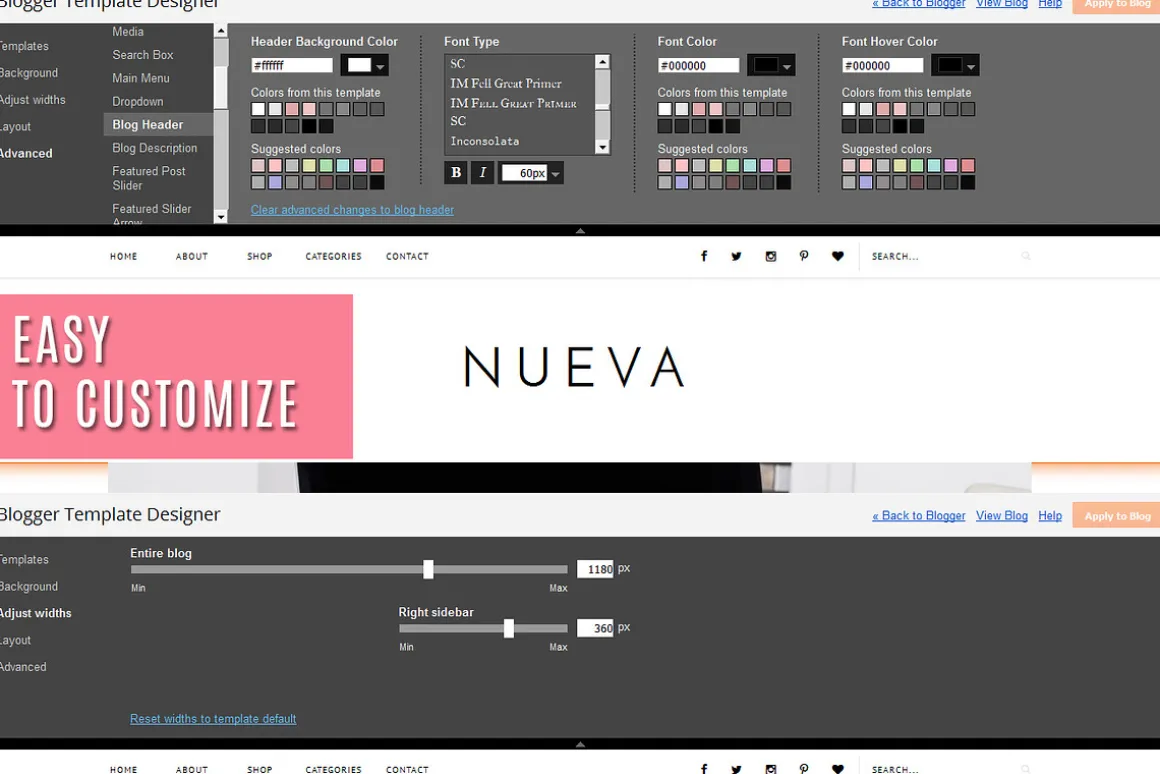Click CONTACT in upper blog menu
This screenshot has width=1160, height=774.
[x=407, y=256]
